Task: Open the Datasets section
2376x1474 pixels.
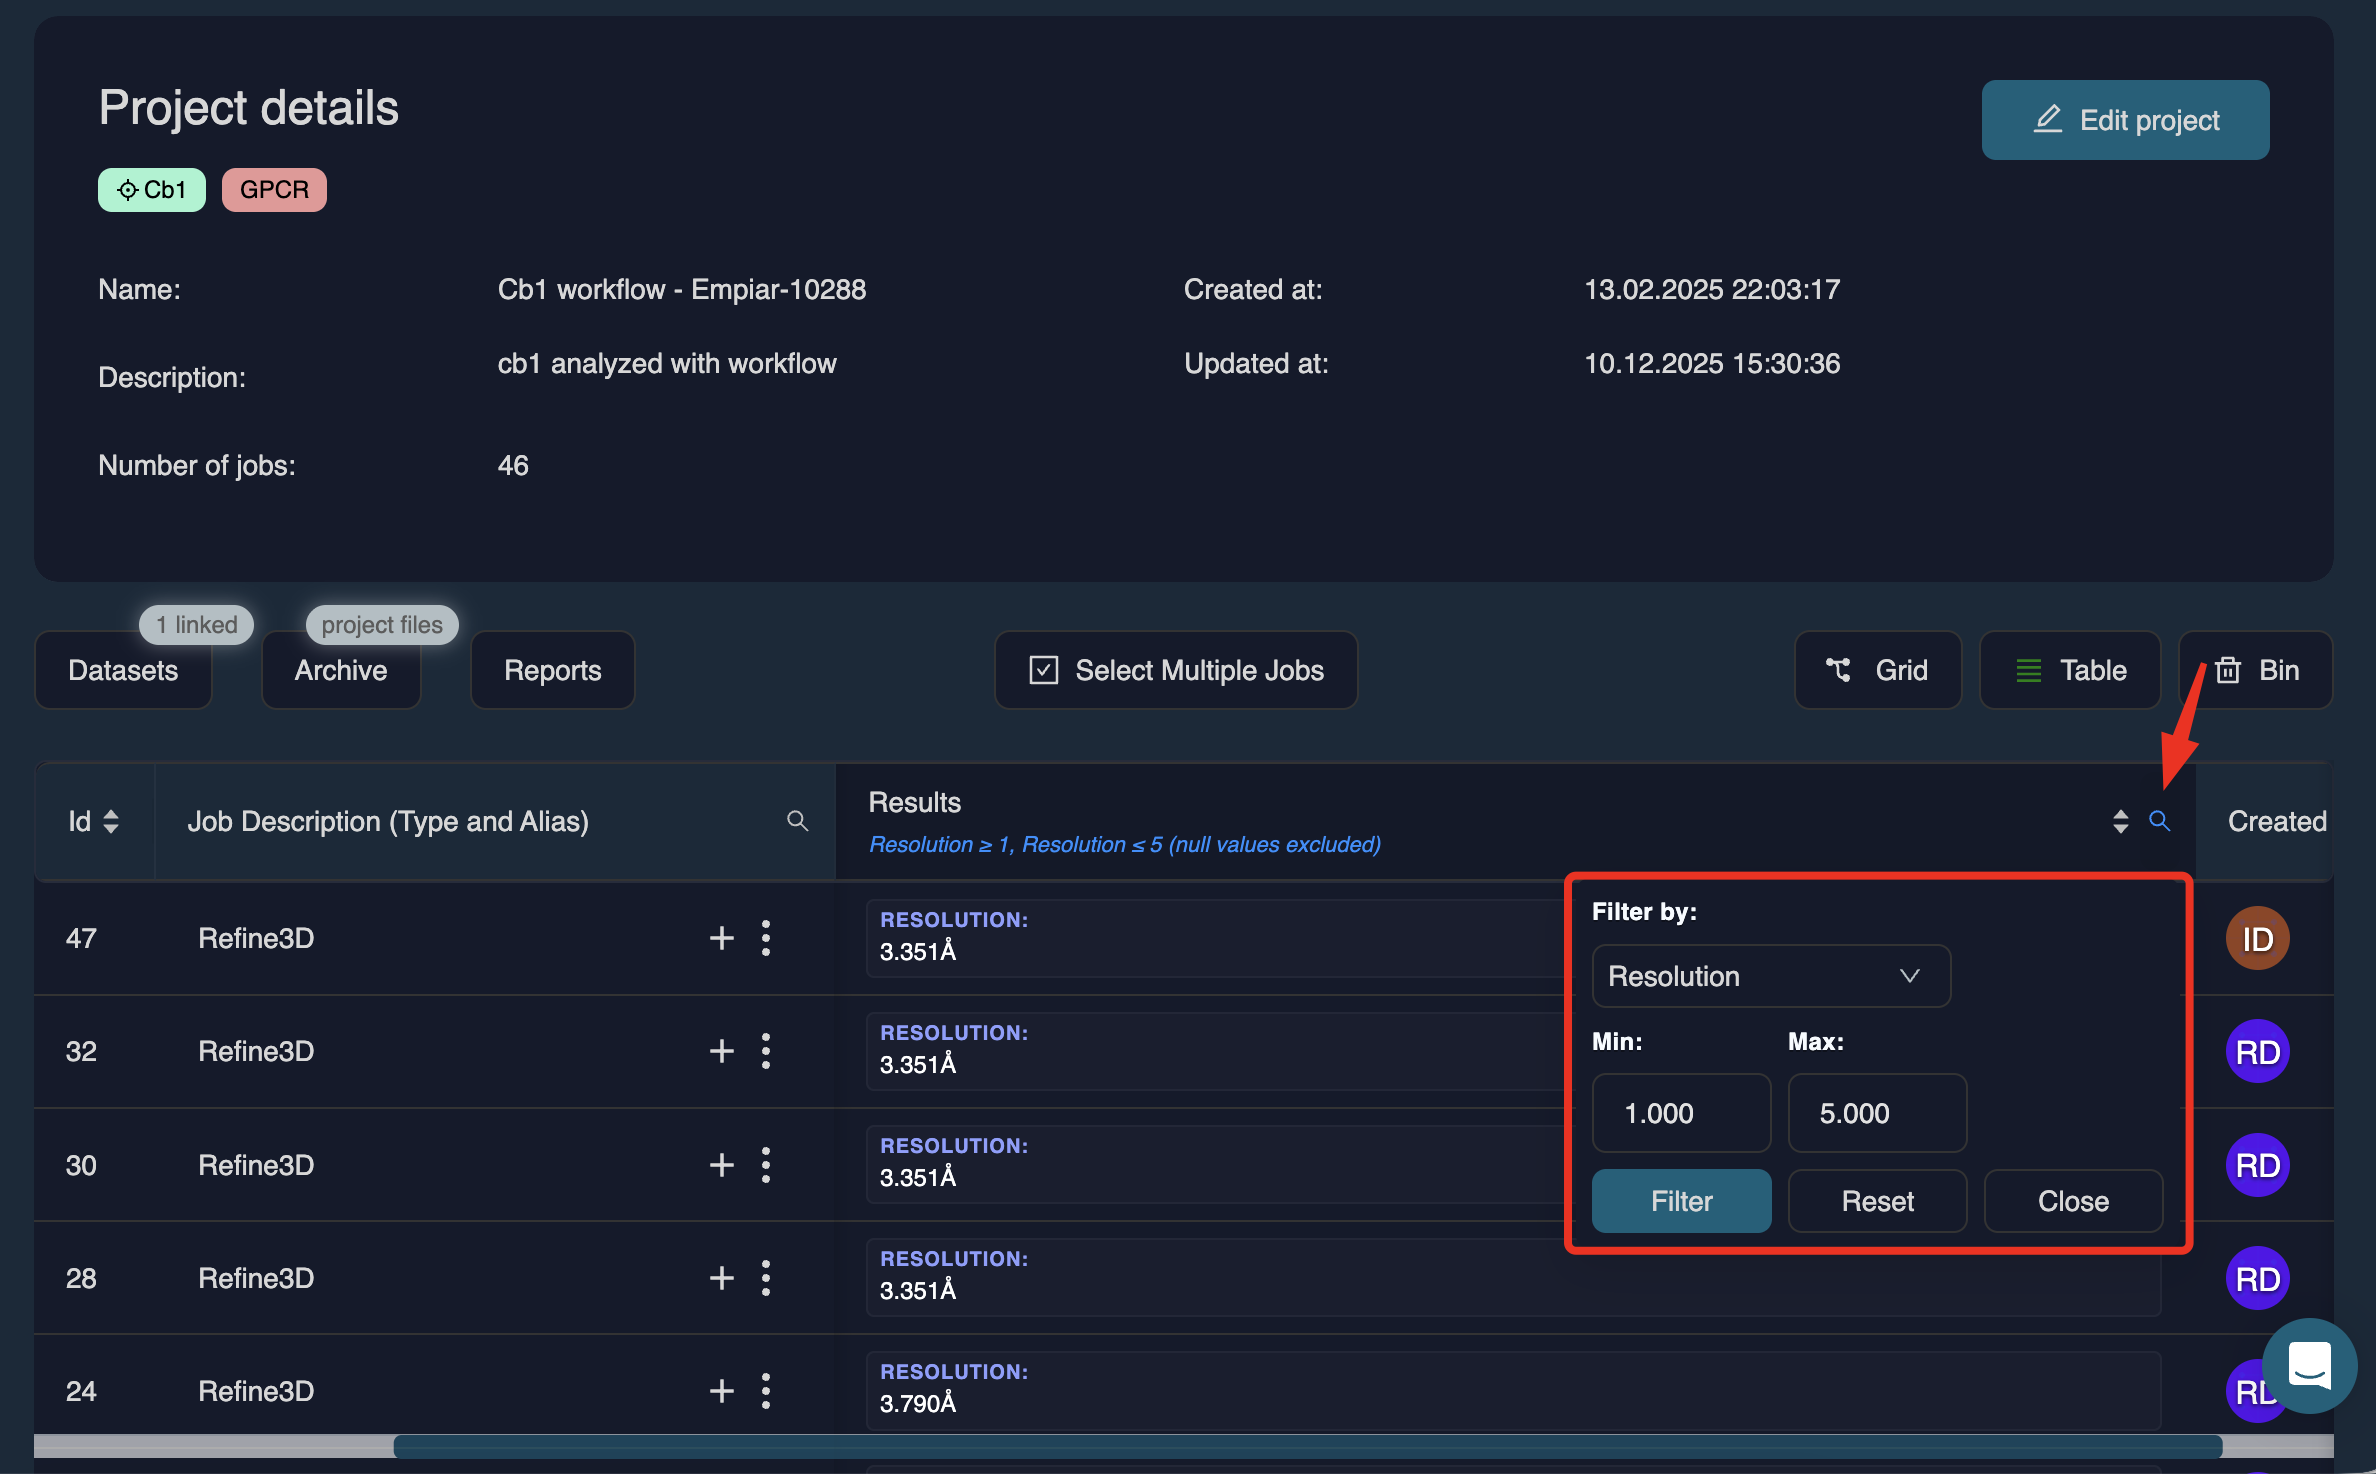Action: pyautogui.click(x=123, y=670)
